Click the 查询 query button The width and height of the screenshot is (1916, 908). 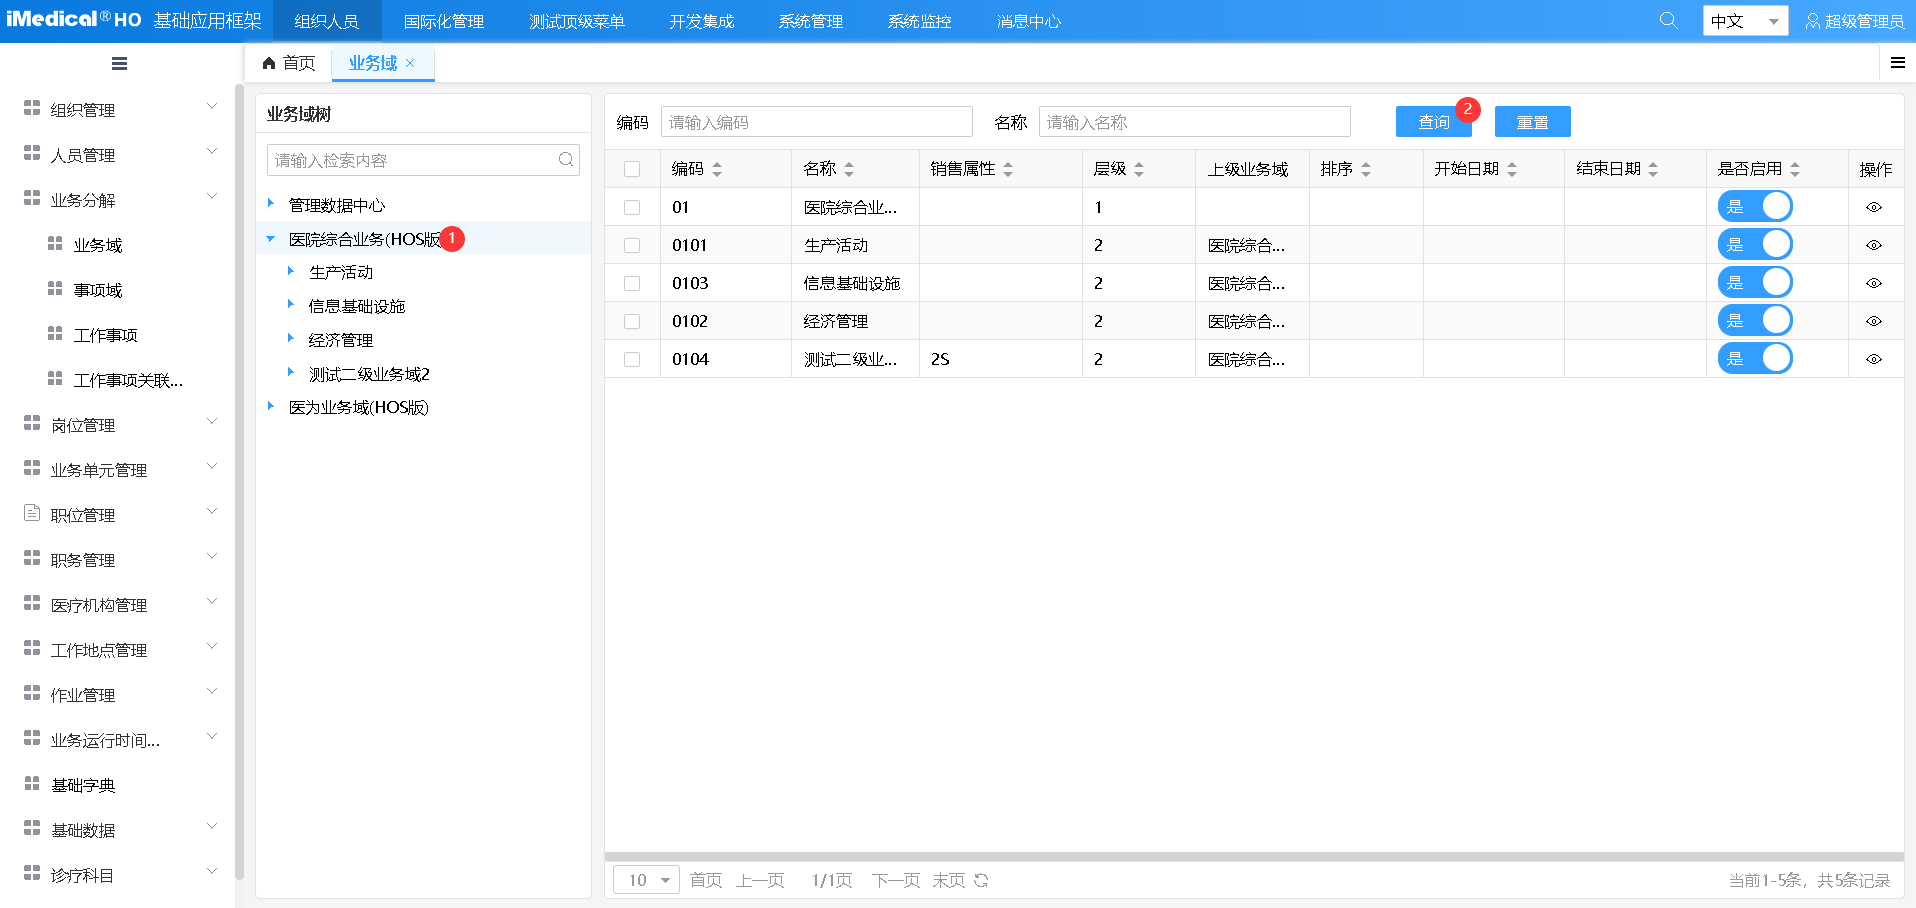click(x=1432, y=121)
